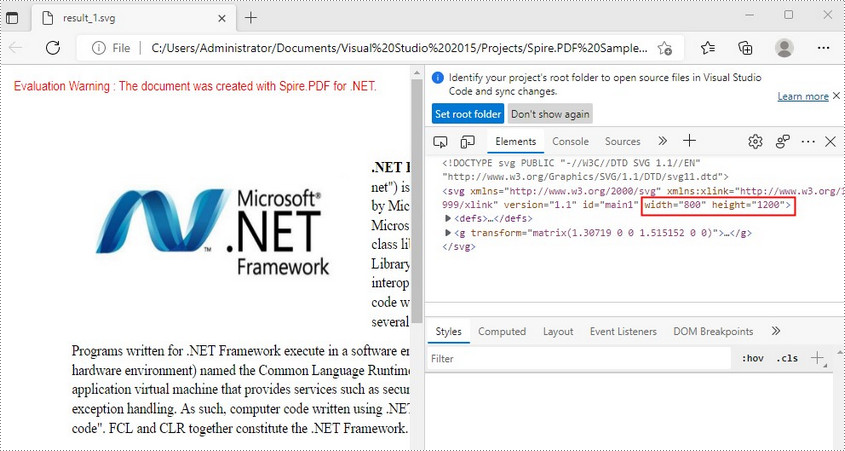The image size is (845, 451).
Task: Activate the inspect element picker
Action: (x=440, y=142)
